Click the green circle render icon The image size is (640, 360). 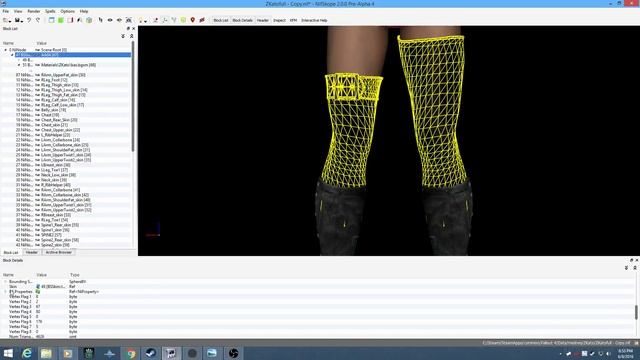pos(183,20)
